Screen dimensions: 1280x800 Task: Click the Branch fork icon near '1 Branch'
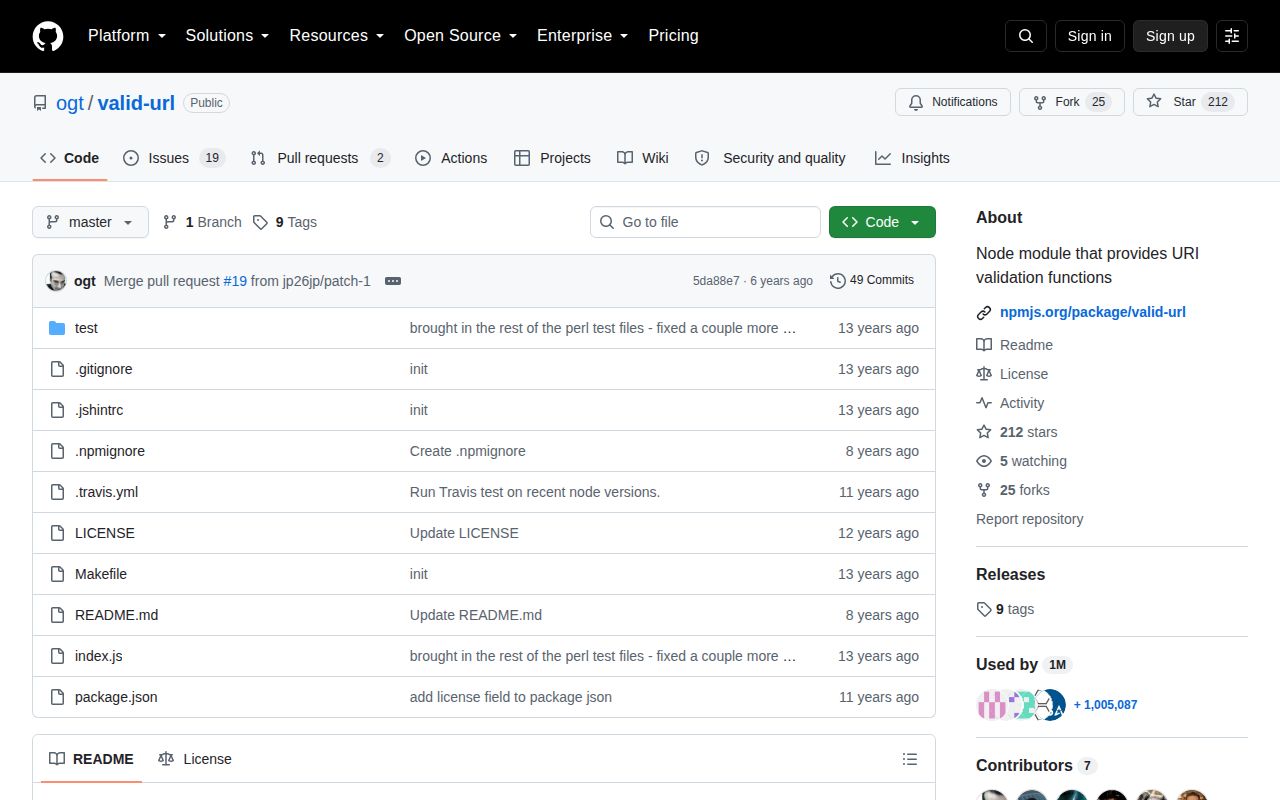click(170, 222)
